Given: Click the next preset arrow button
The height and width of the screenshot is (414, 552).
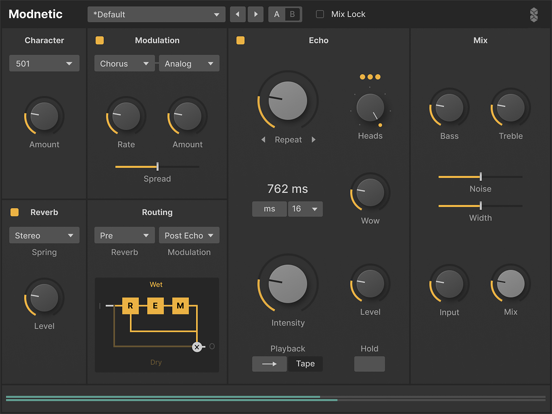Looking at the screenshot, I should 256,14.
